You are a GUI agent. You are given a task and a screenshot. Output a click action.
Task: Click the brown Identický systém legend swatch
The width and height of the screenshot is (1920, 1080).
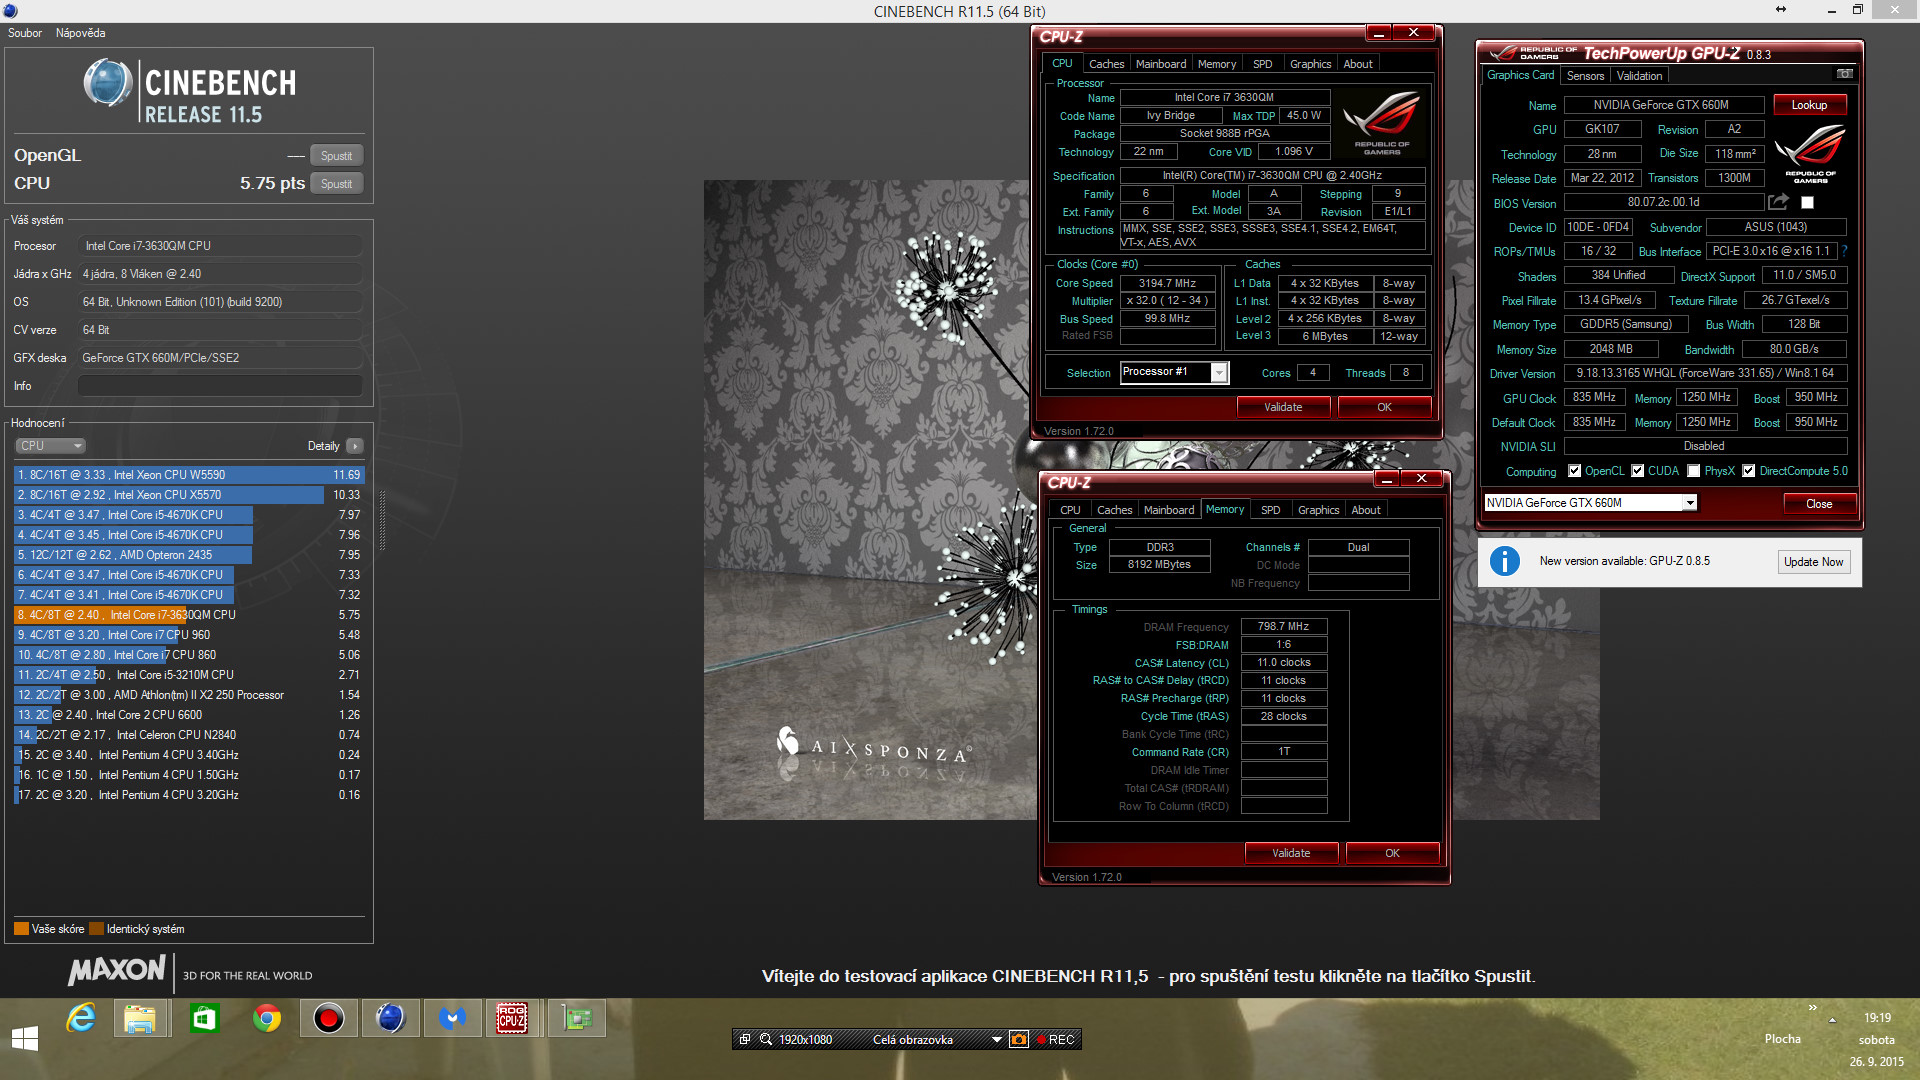tap(96, 929)
